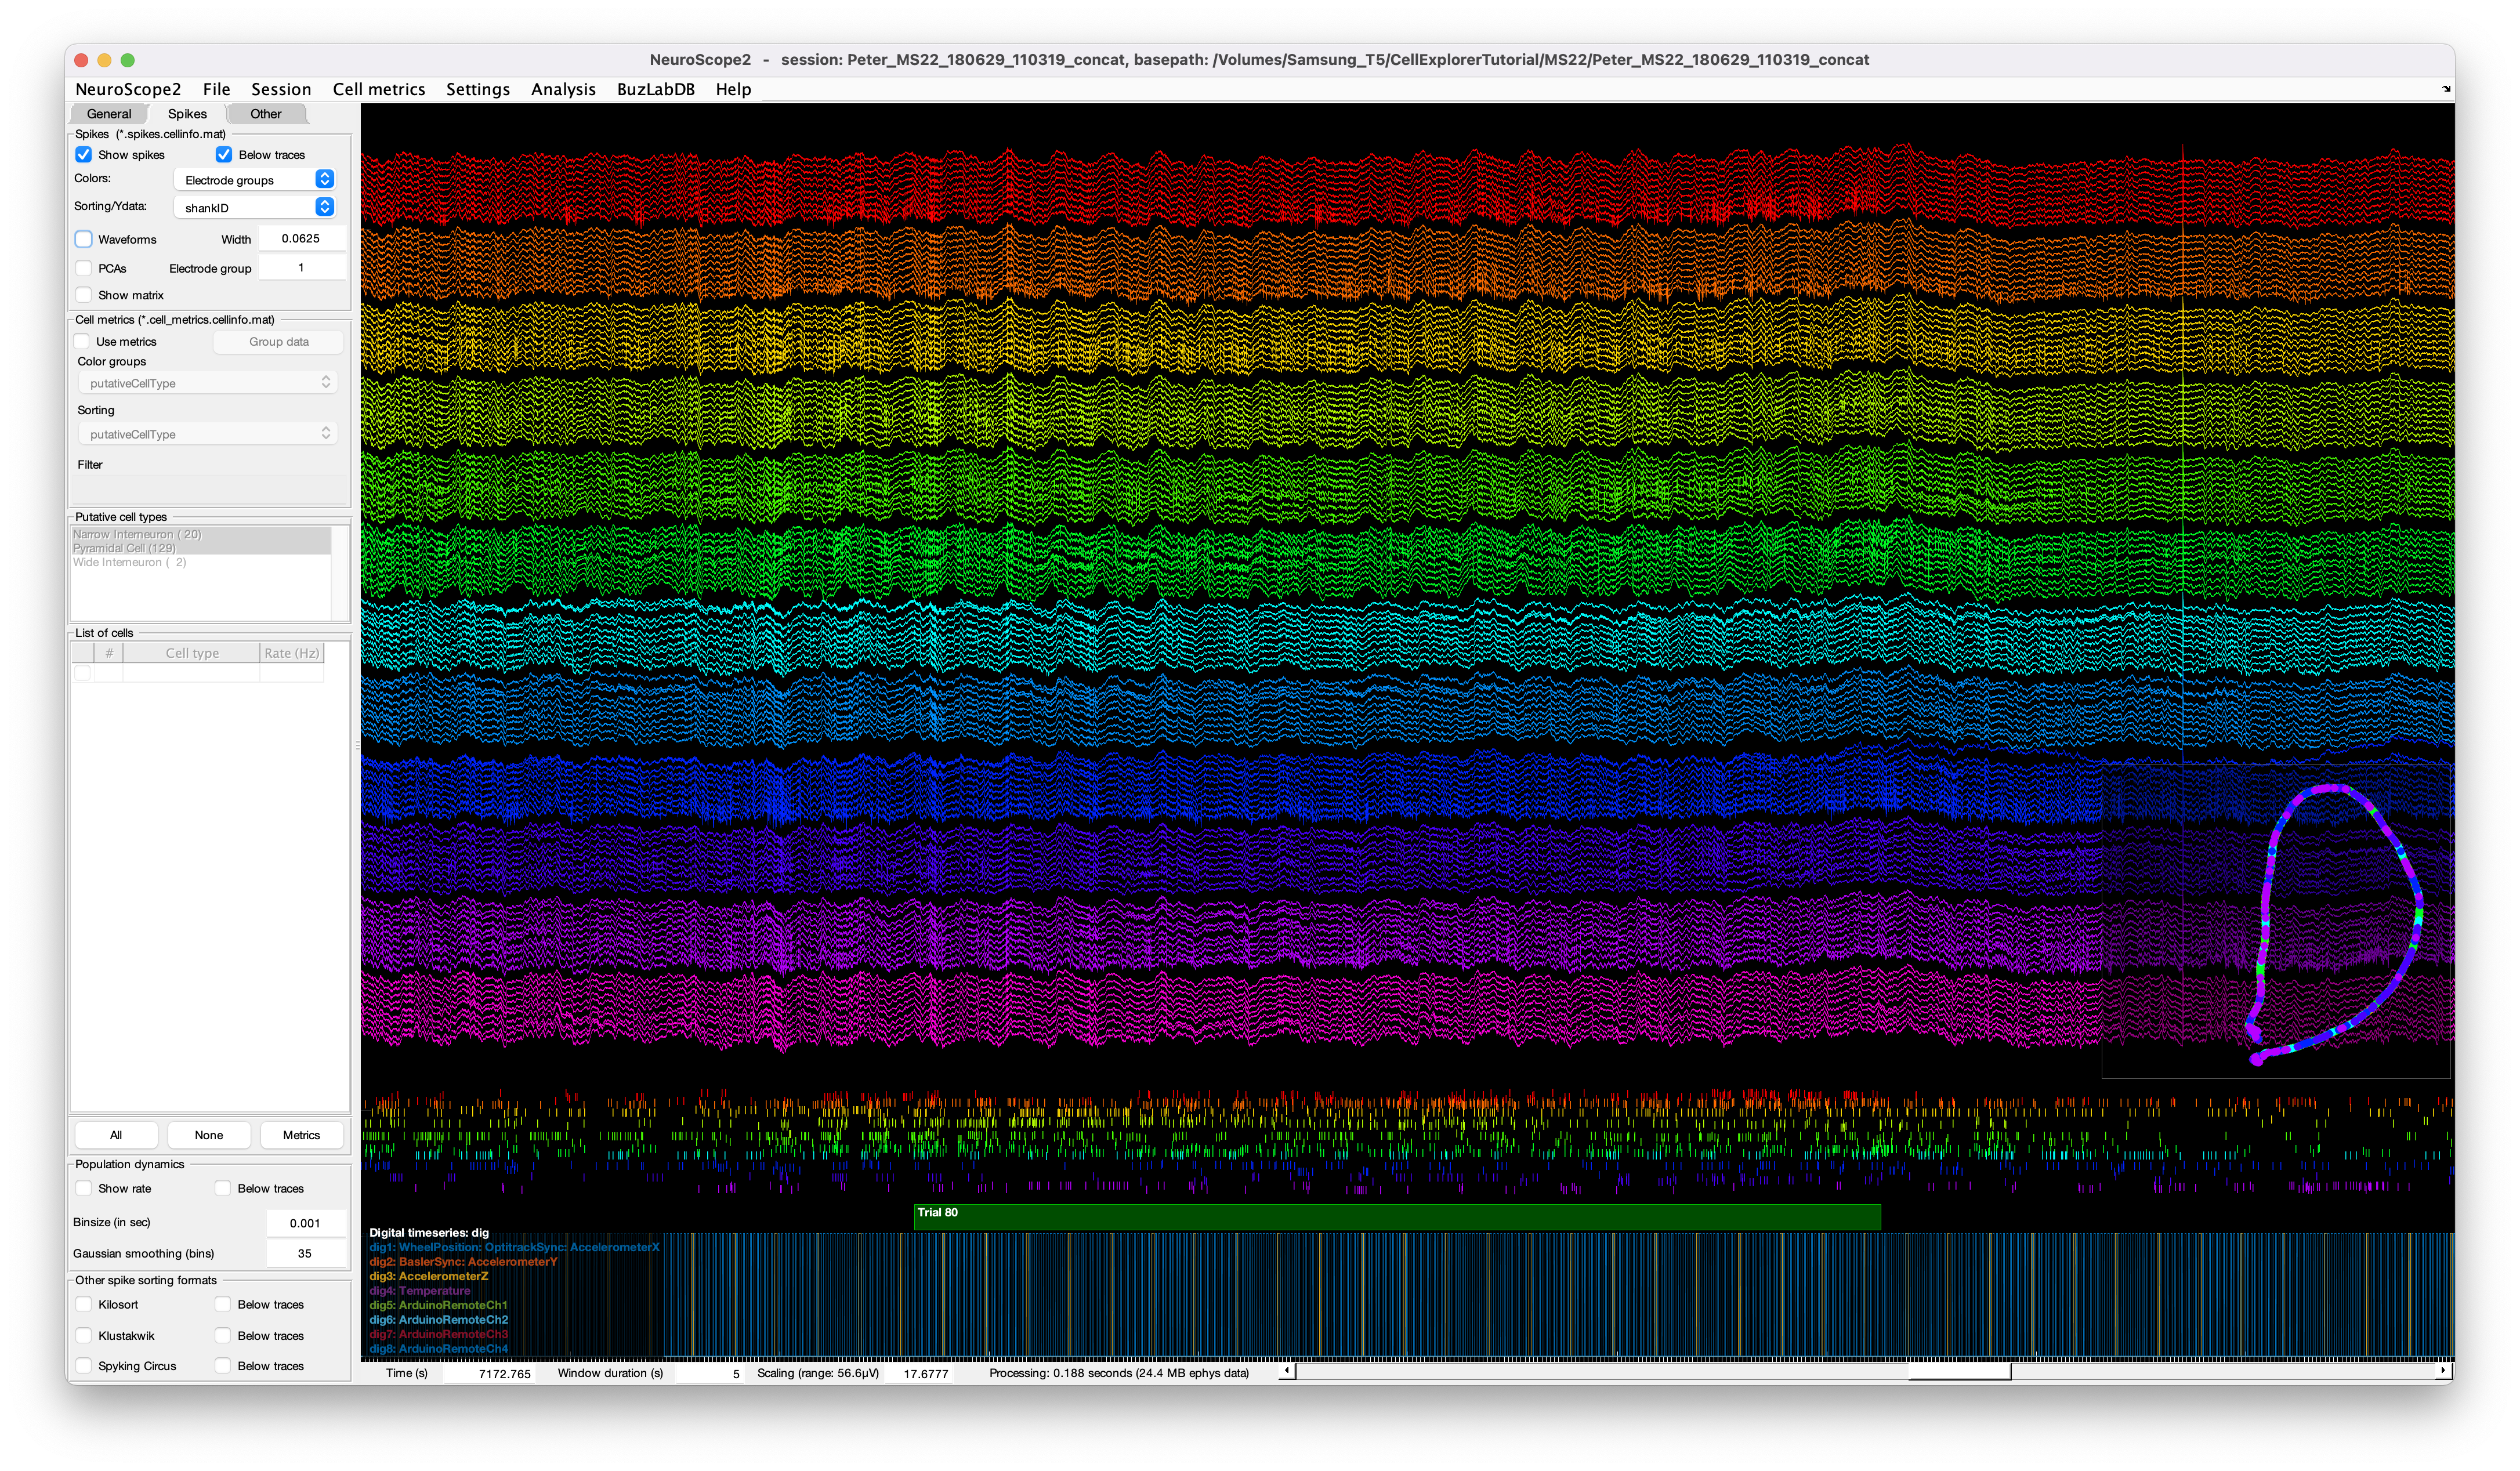Click the Window duration input field
Image resolution: width=2520 pixels, height=1471 pixels.
click(710, 1374)
